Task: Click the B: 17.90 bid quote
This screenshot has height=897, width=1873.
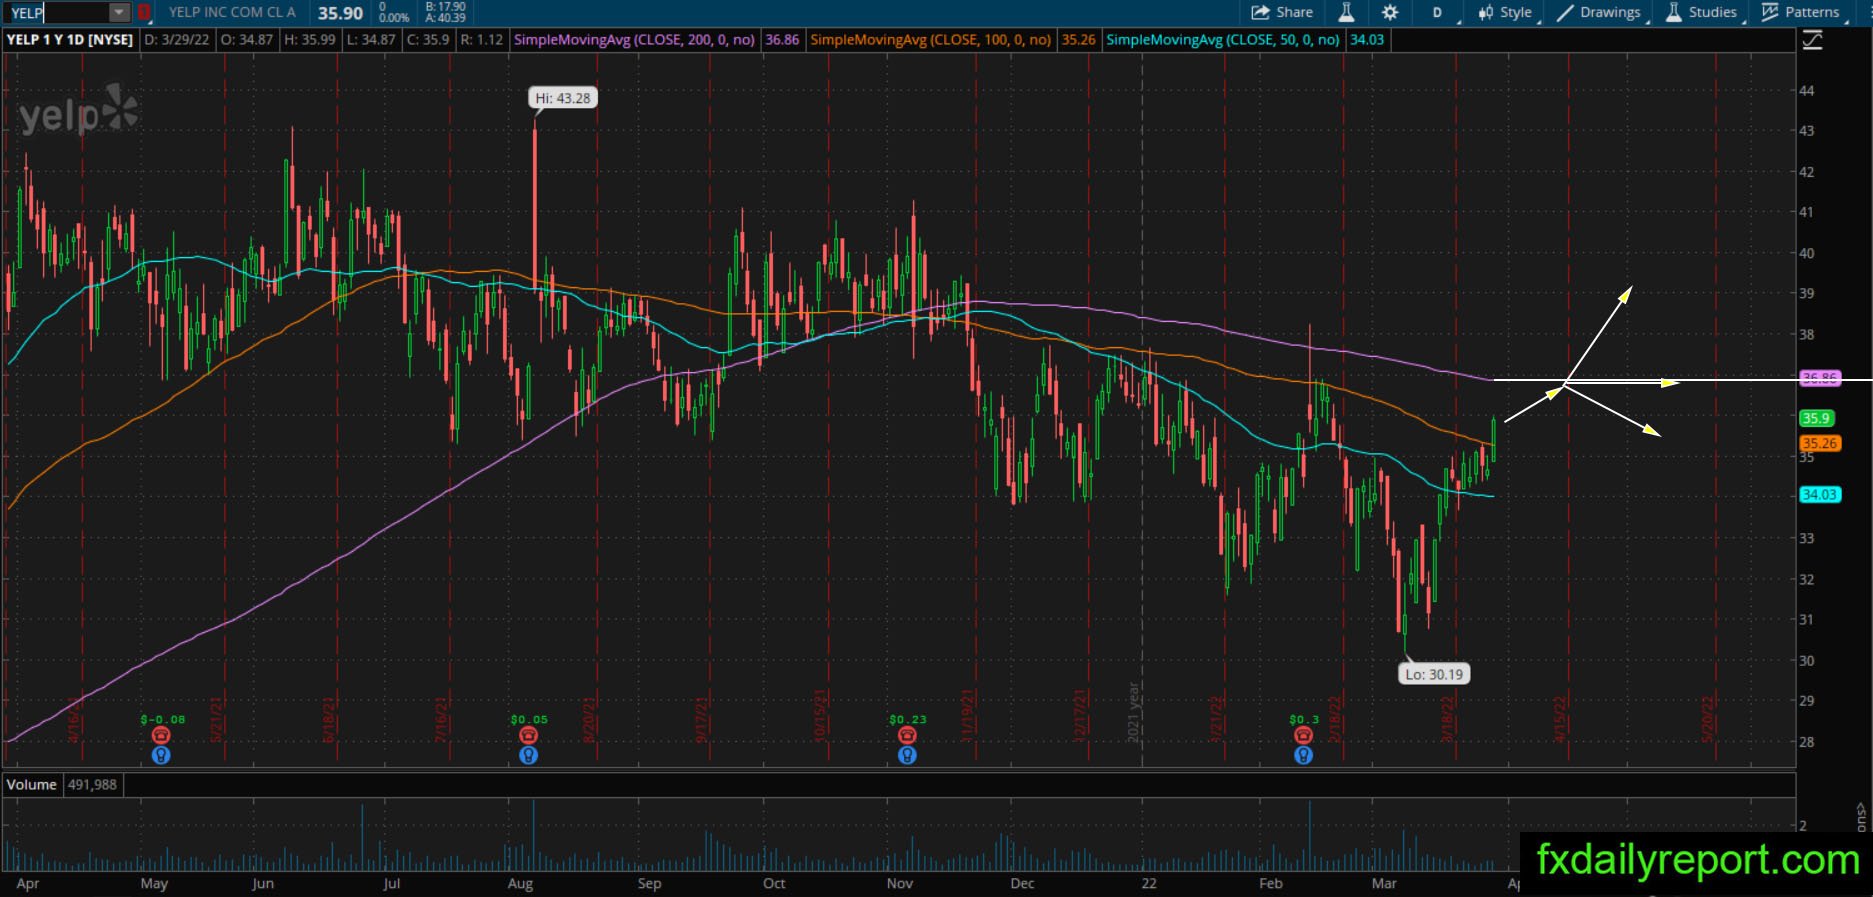Action: tap(445, 6)
